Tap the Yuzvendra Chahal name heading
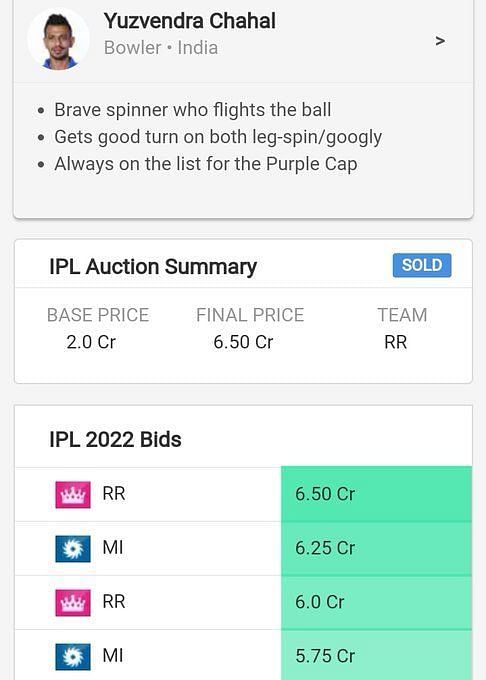 [x=189, y=21]
